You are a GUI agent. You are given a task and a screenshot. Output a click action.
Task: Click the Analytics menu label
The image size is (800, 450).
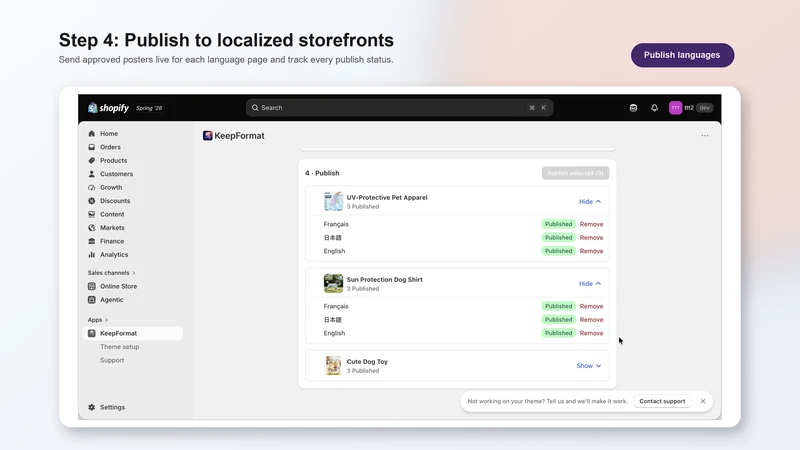coord(114,255)
